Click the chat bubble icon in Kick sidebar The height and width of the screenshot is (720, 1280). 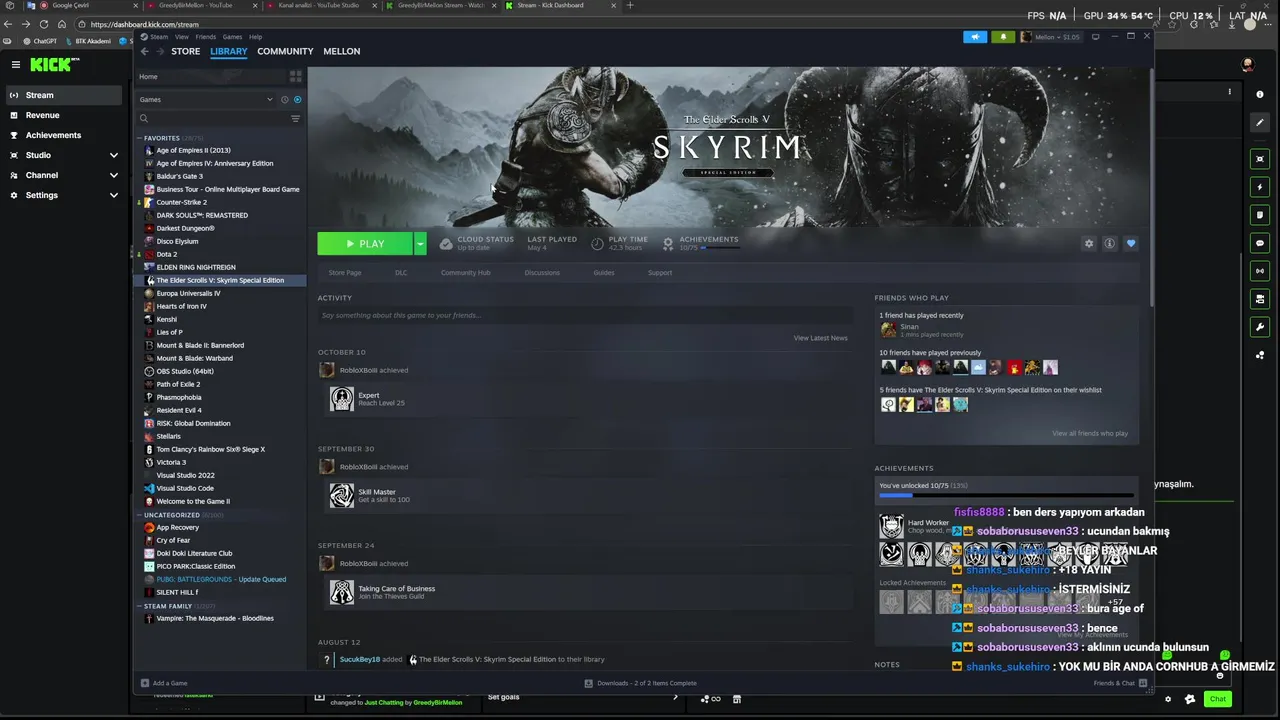point(1259,243)
